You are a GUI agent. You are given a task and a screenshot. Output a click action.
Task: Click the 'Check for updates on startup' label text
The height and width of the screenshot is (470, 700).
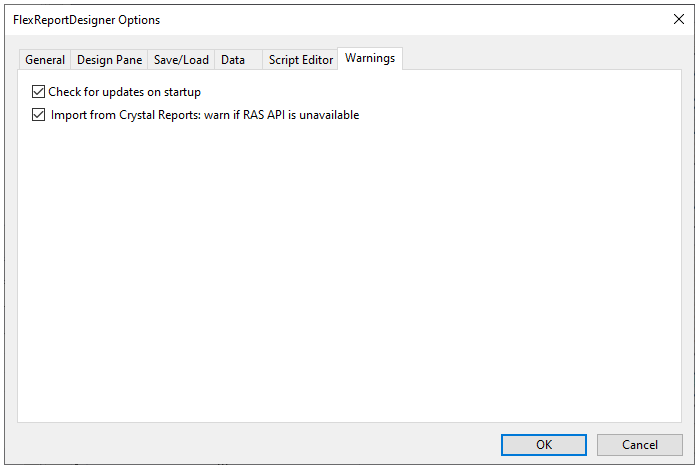[125, 92]
